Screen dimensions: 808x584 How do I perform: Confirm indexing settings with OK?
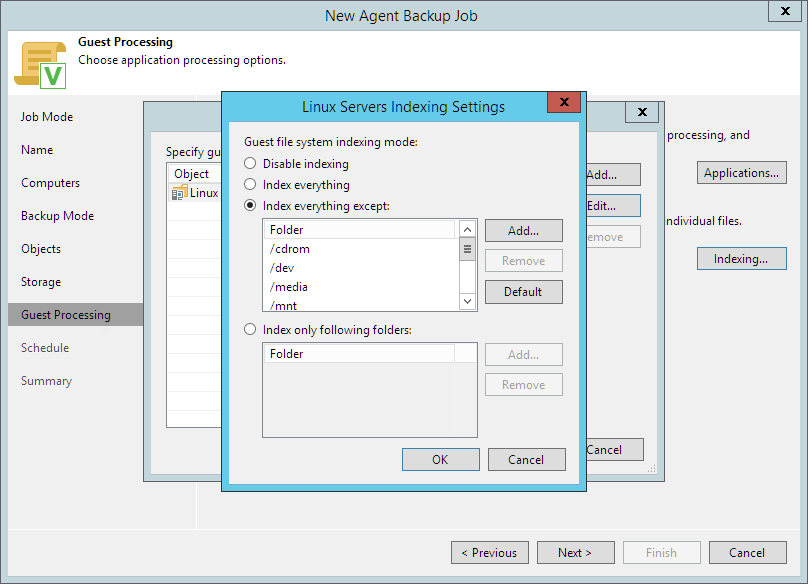coord(440,460)
